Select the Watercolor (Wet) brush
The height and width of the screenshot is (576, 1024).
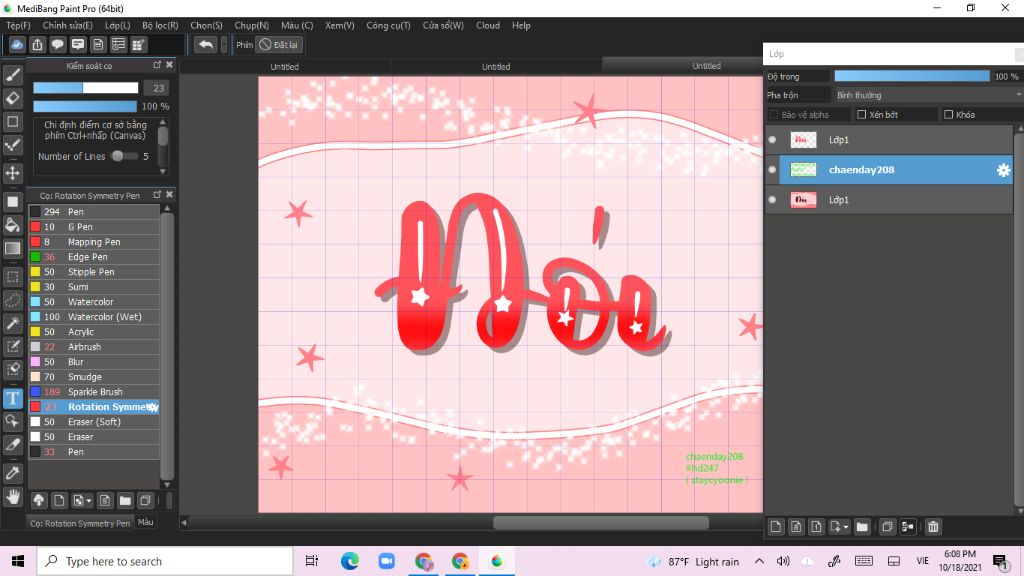click(x=94, y=317)
